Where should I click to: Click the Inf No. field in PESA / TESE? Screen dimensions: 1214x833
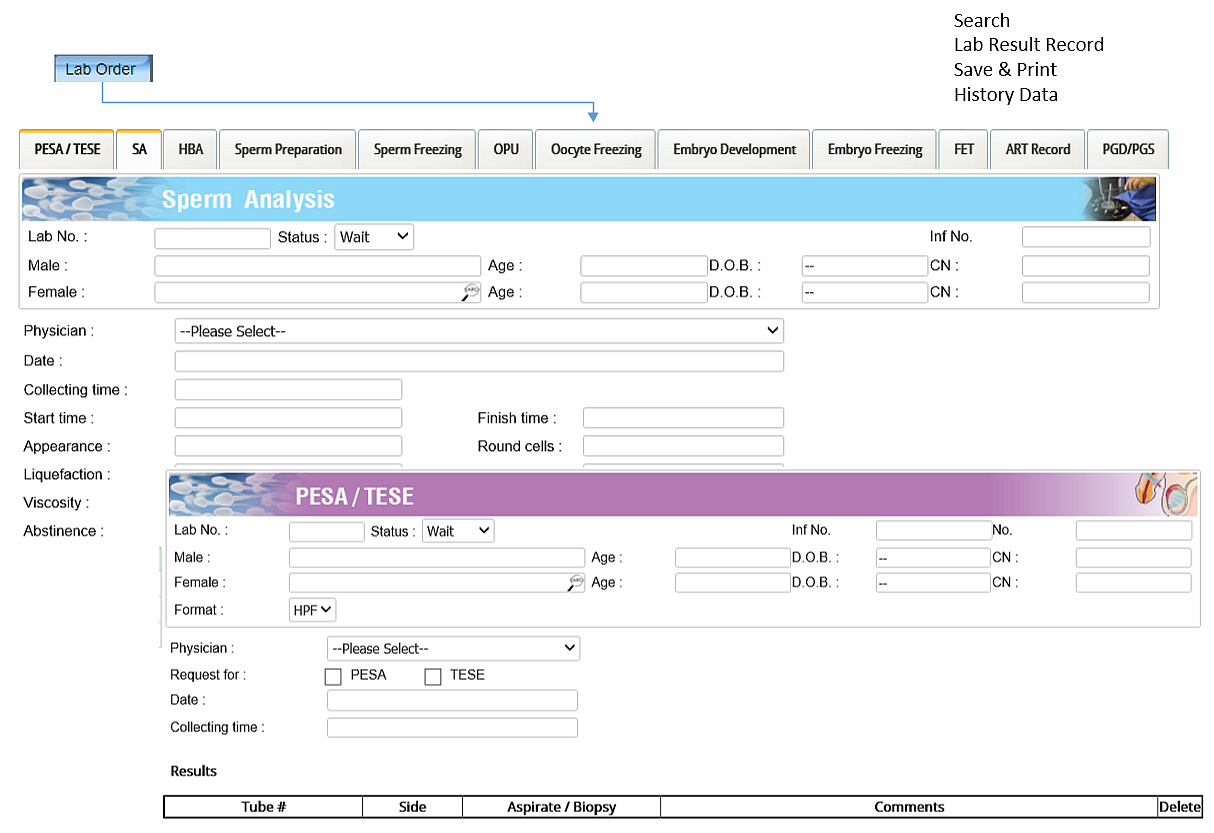pyautogui.click(x=934, y=531)
